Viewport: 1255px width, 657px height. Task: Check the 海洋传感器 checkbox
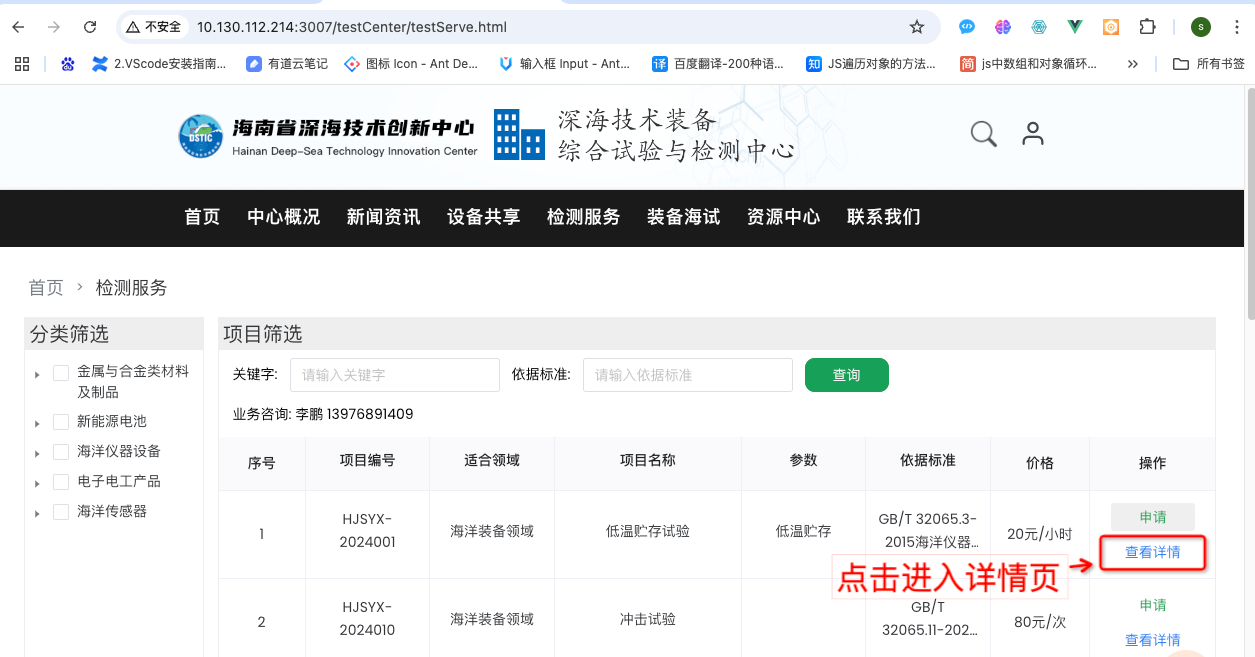point(61,512)
